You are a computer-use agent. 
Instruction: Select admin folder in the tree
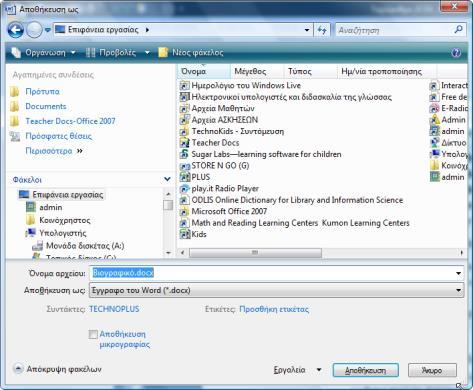pyautogui.click(x=51, y=207)
